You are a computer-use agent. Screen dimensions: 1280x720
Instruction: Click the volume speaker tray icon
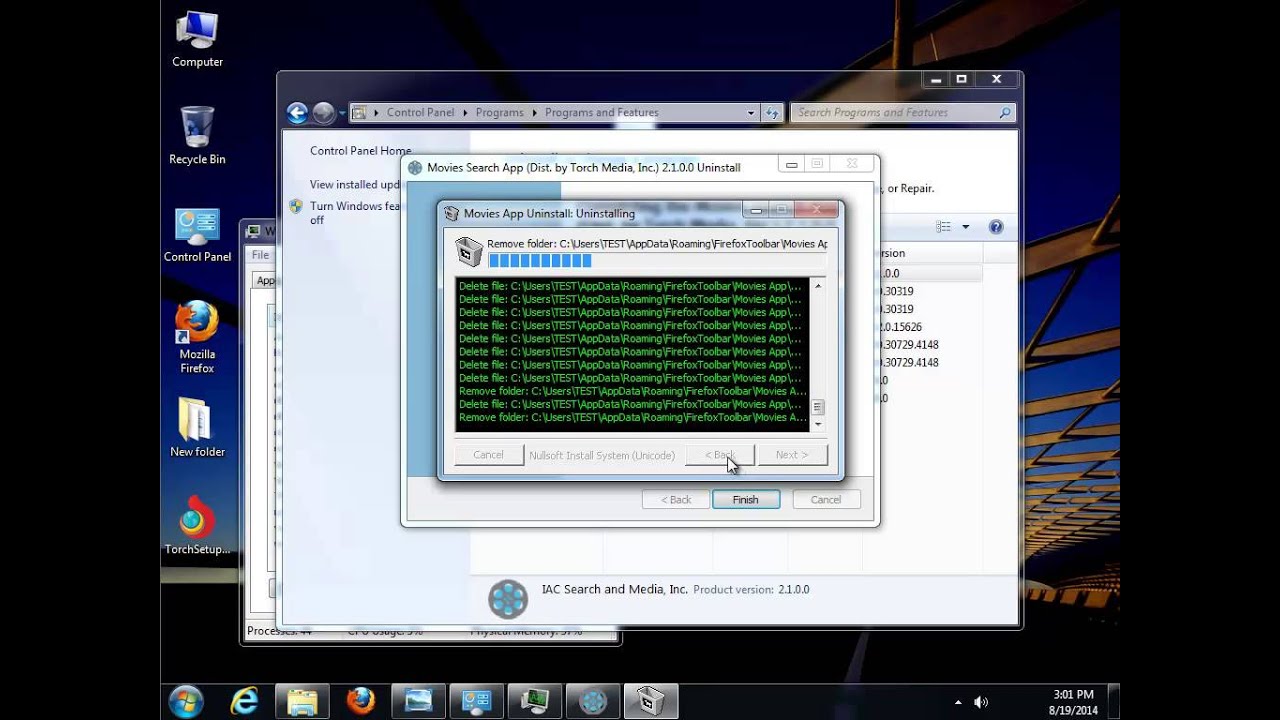click(x=981, y=702)
